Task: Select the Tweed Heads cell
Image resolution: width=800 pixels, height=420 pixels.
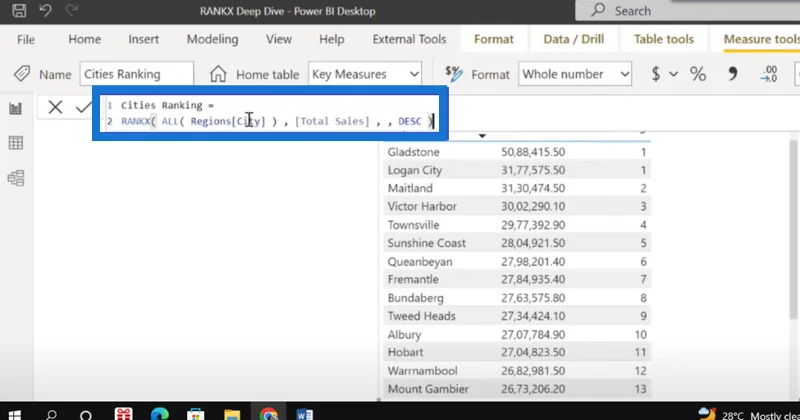Action: pyautogui.click(x=421, y=316)
